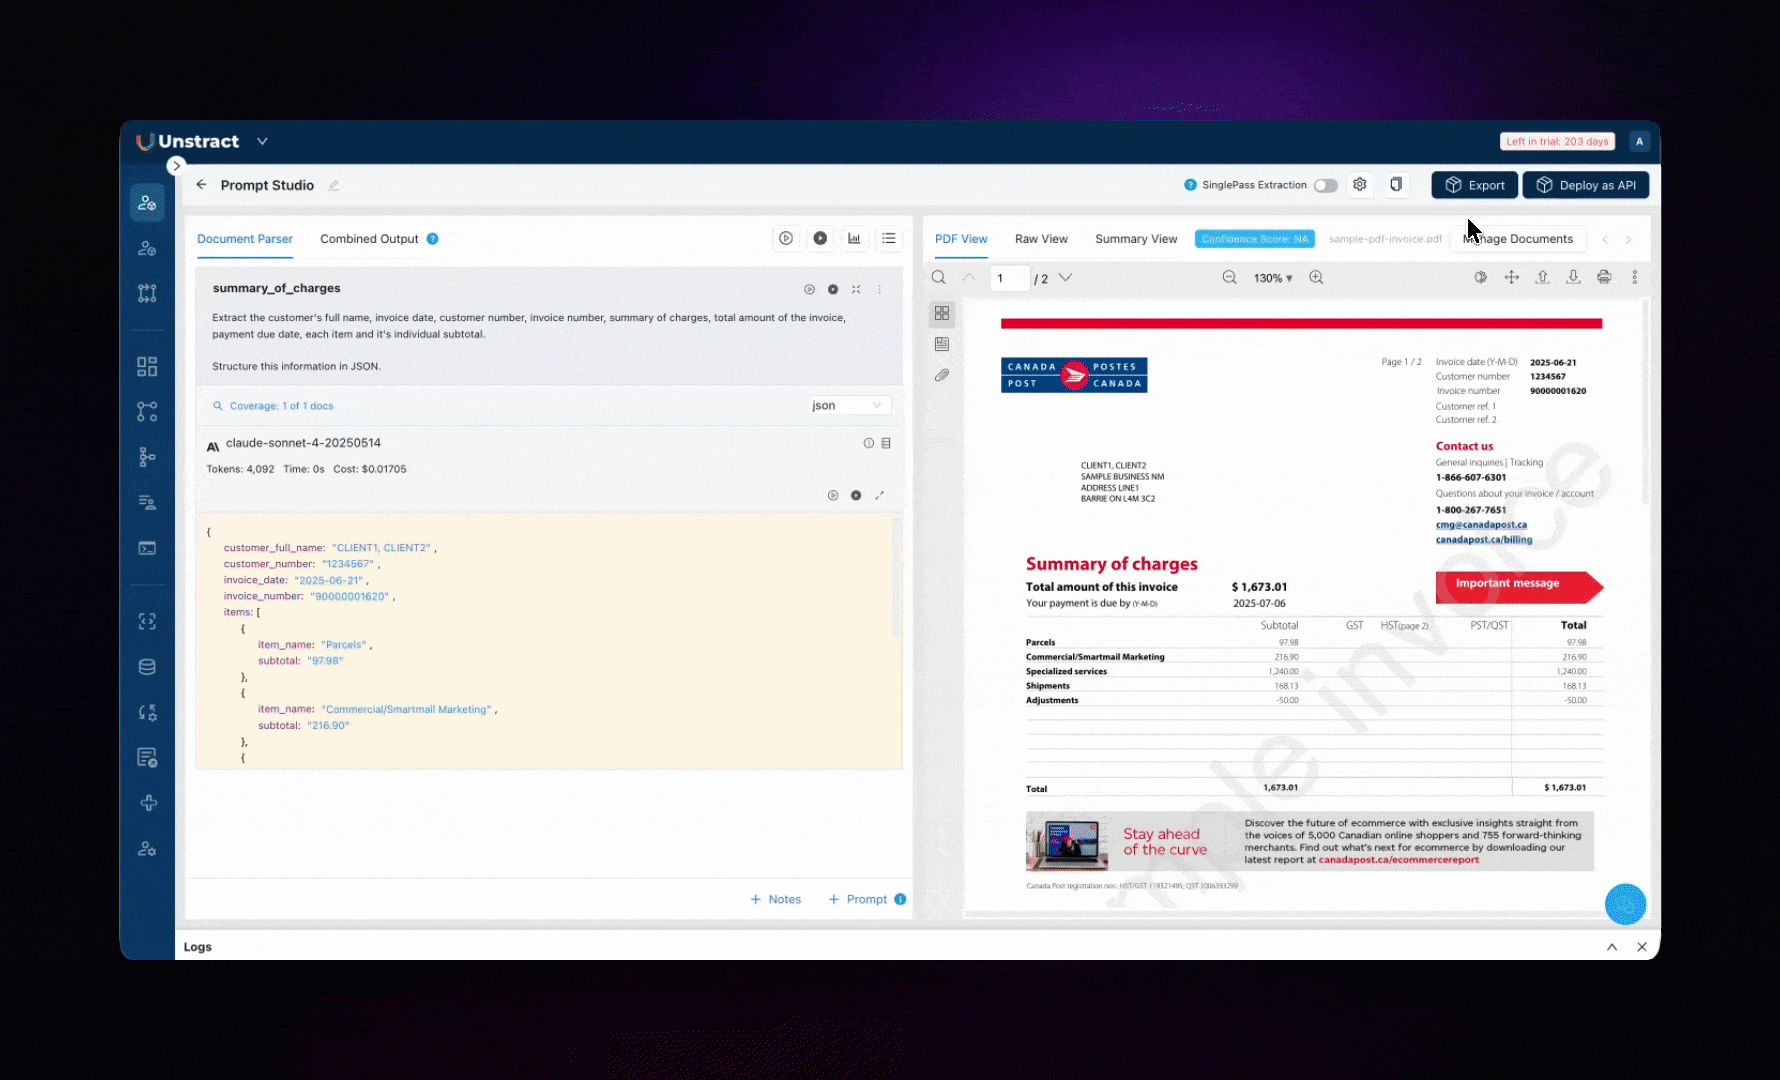Open the terminal console icon in the sidebar
The height and width of the screenshot is (1080, 1780).
pos(147,548)
